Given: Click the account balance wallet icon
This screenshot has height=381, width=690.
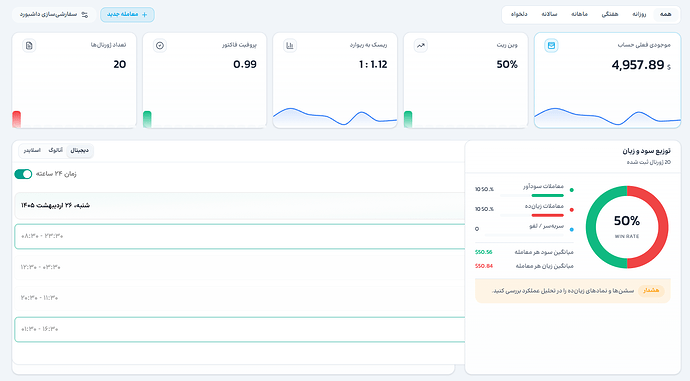Looking at the screenshot, I should 551,45.
